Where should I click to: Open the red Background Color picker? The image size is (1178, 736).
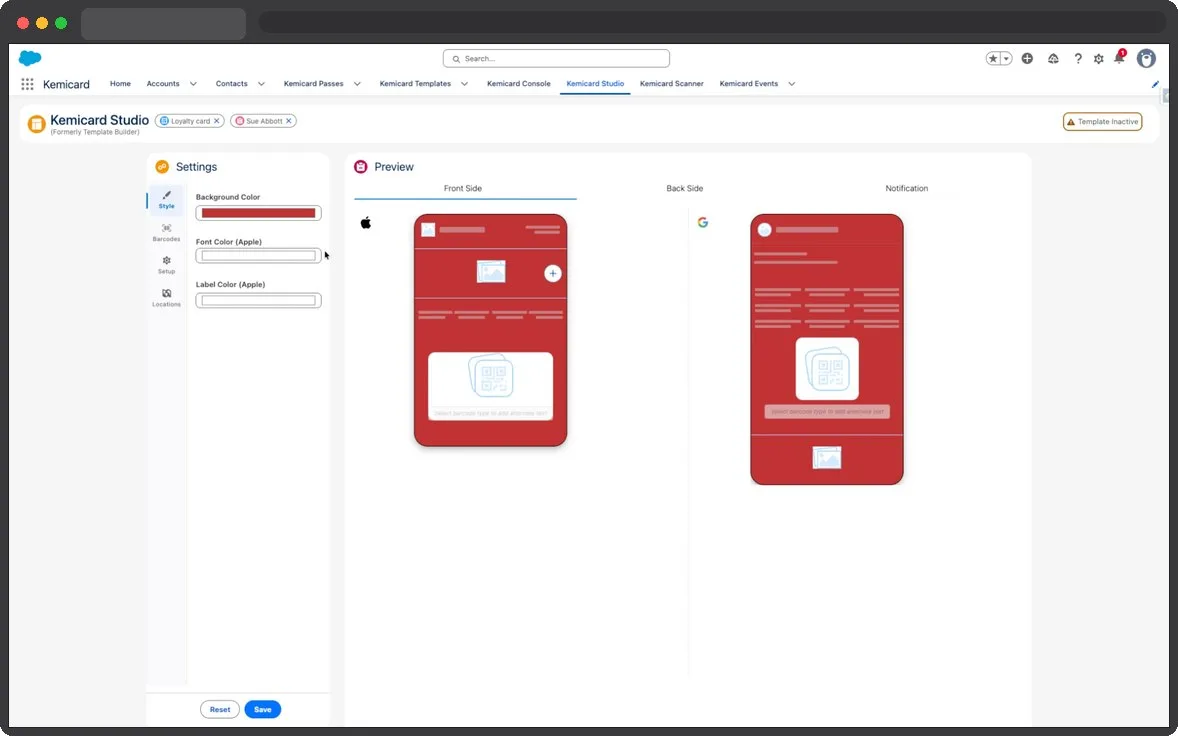(258, 213)
